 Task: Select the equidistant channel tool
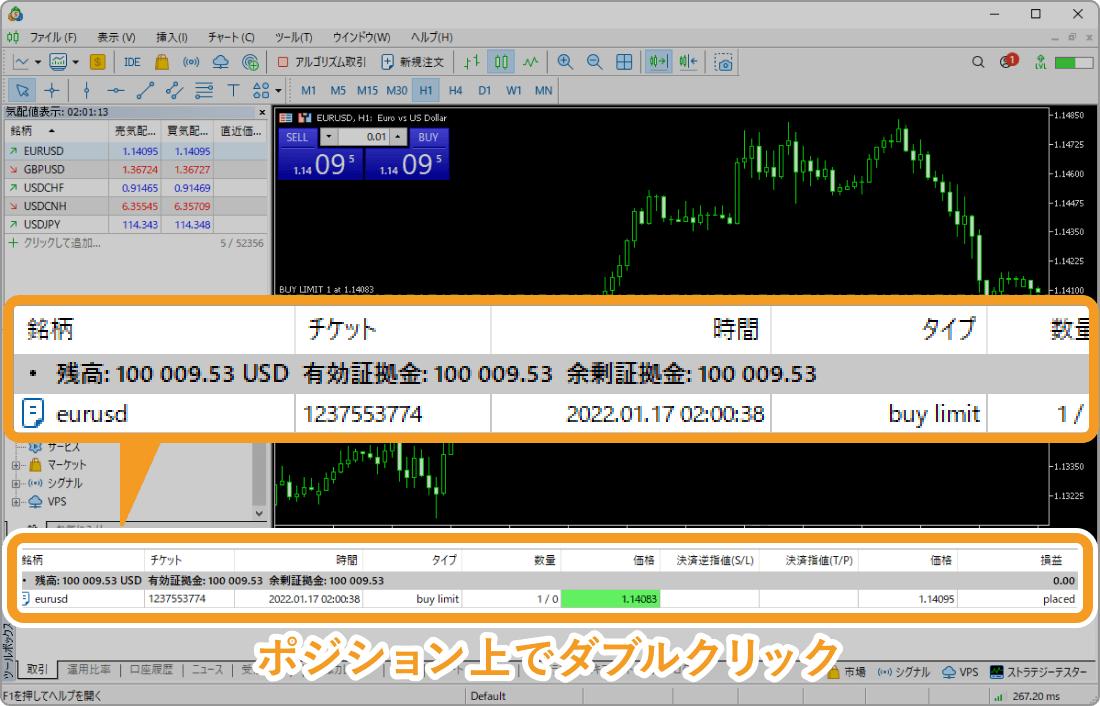click(175, 90)
